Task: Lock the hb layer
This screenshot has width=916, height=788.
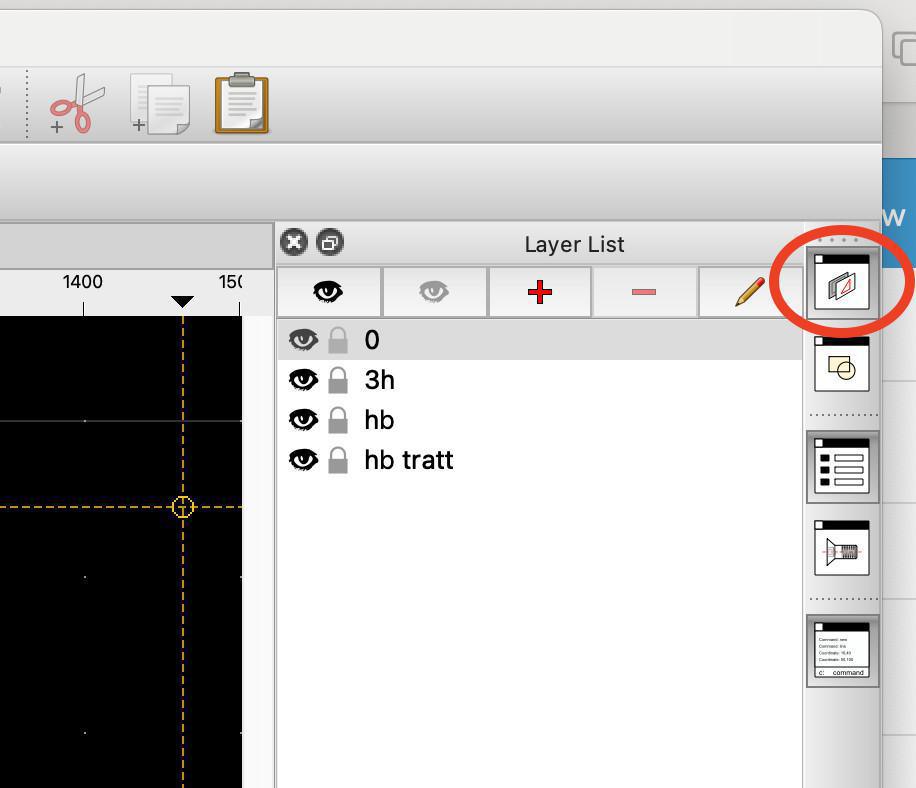Action: point(338,420)
